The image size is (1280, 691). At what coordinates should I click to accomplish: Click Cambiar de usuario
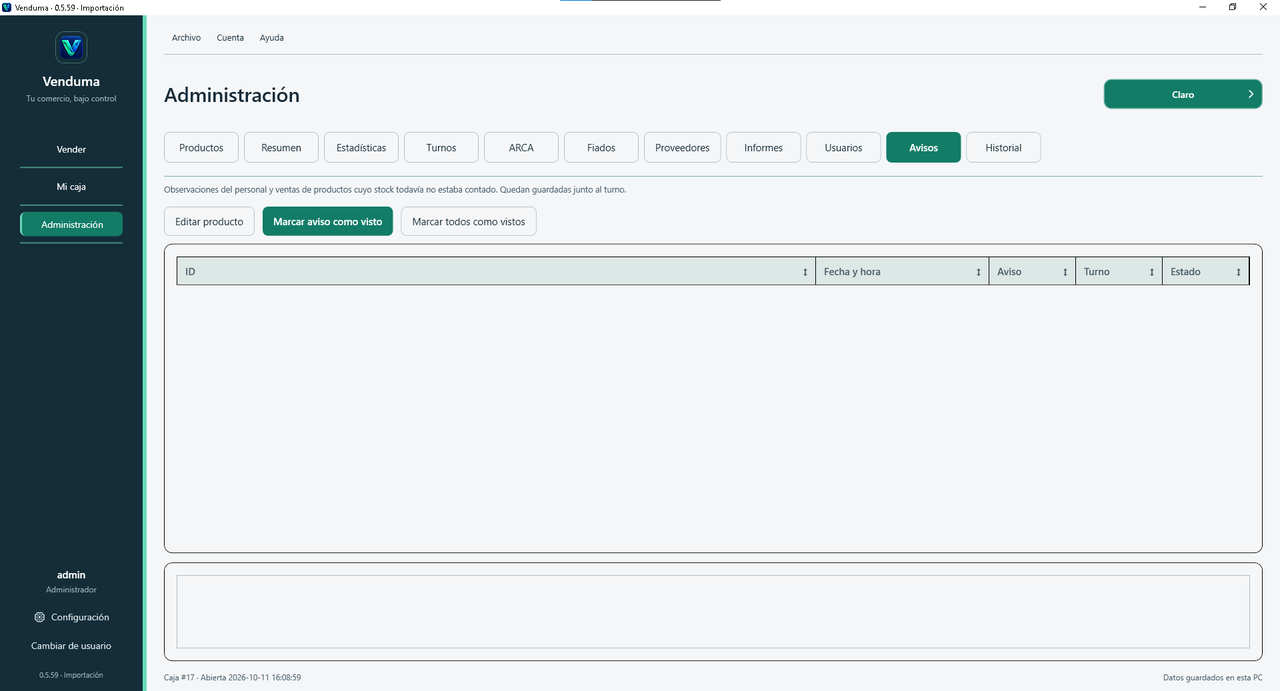coord(71,646)
